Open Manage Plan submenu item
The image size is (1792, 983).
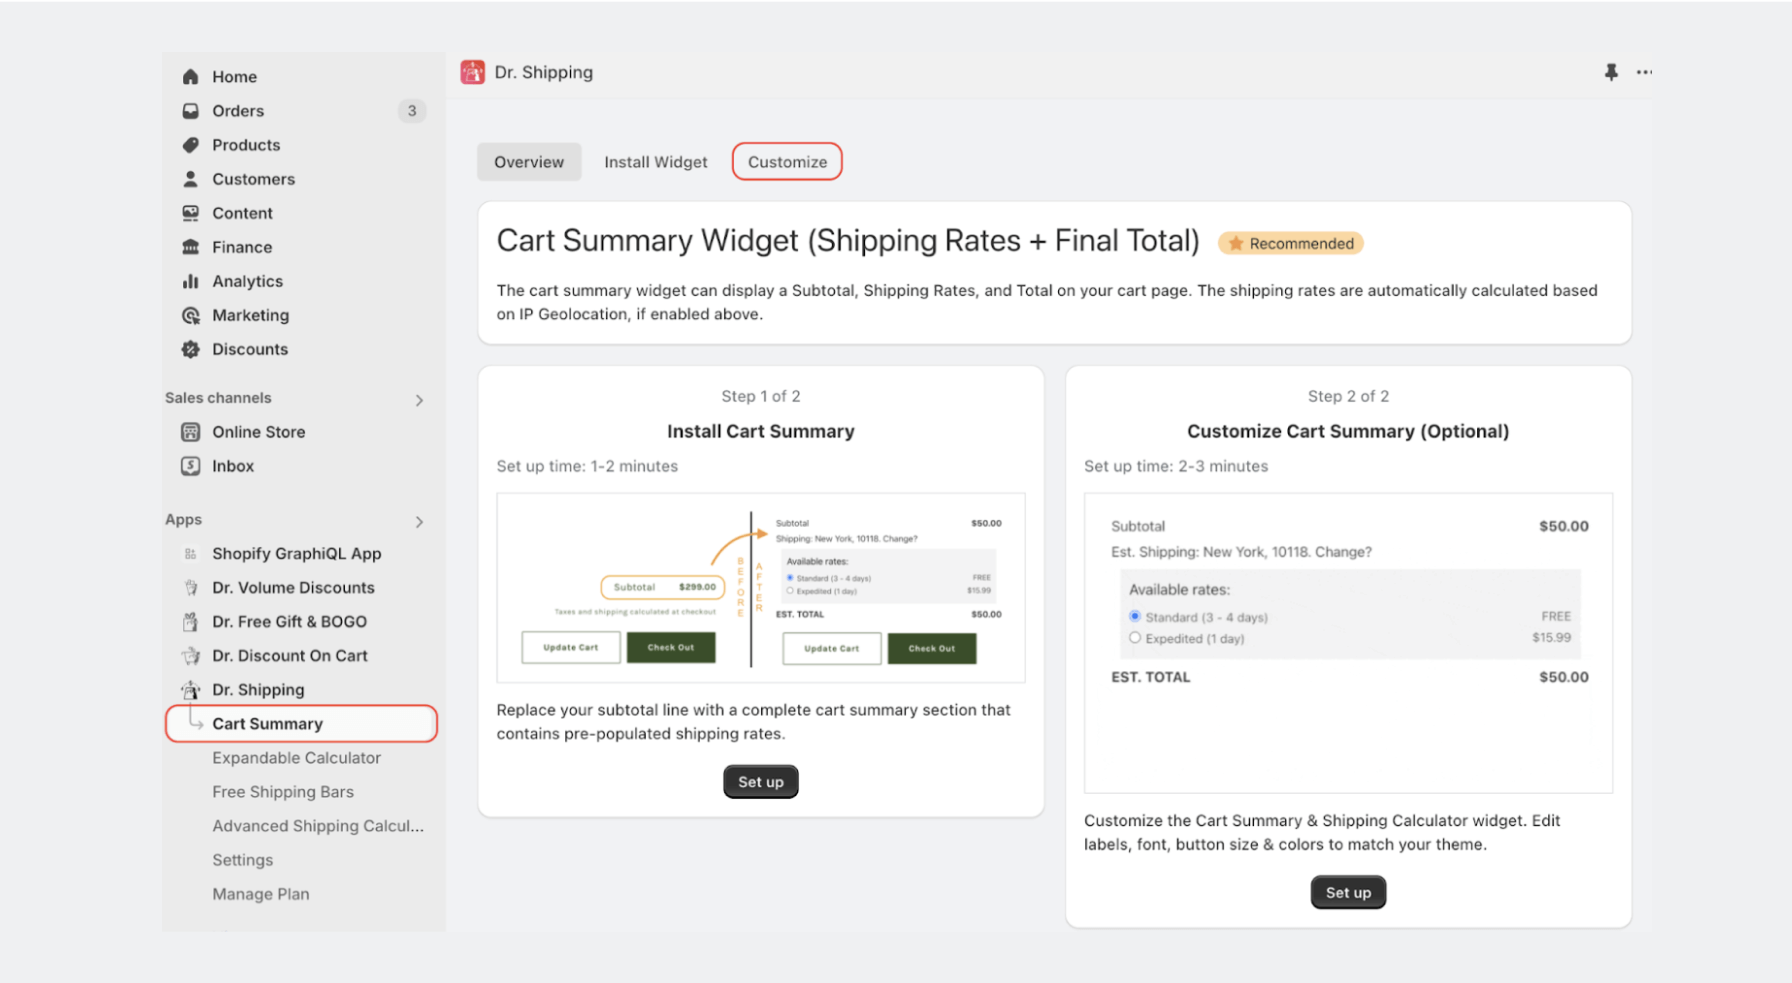[x=260, y=894]
